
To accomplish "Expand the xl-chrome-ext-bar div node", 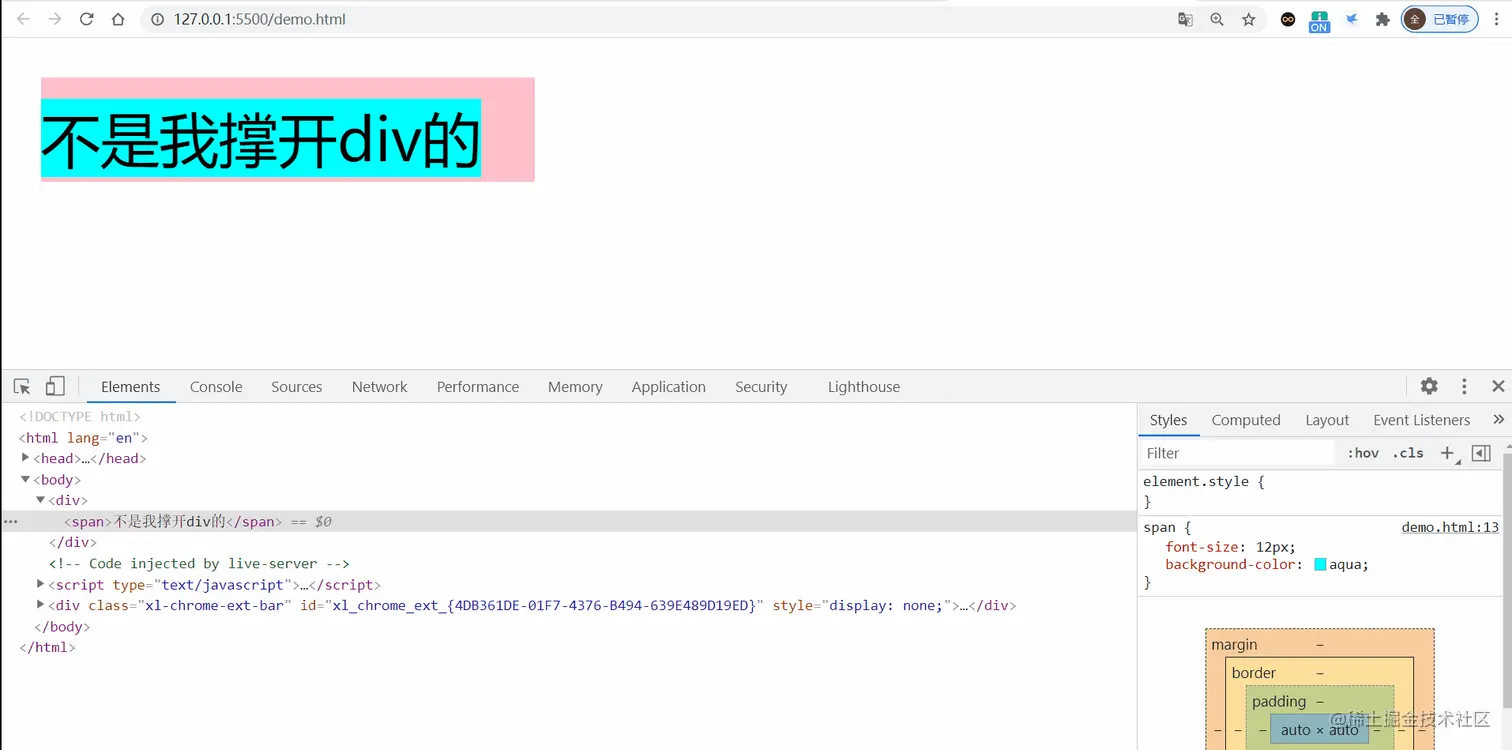I will 41,605.
